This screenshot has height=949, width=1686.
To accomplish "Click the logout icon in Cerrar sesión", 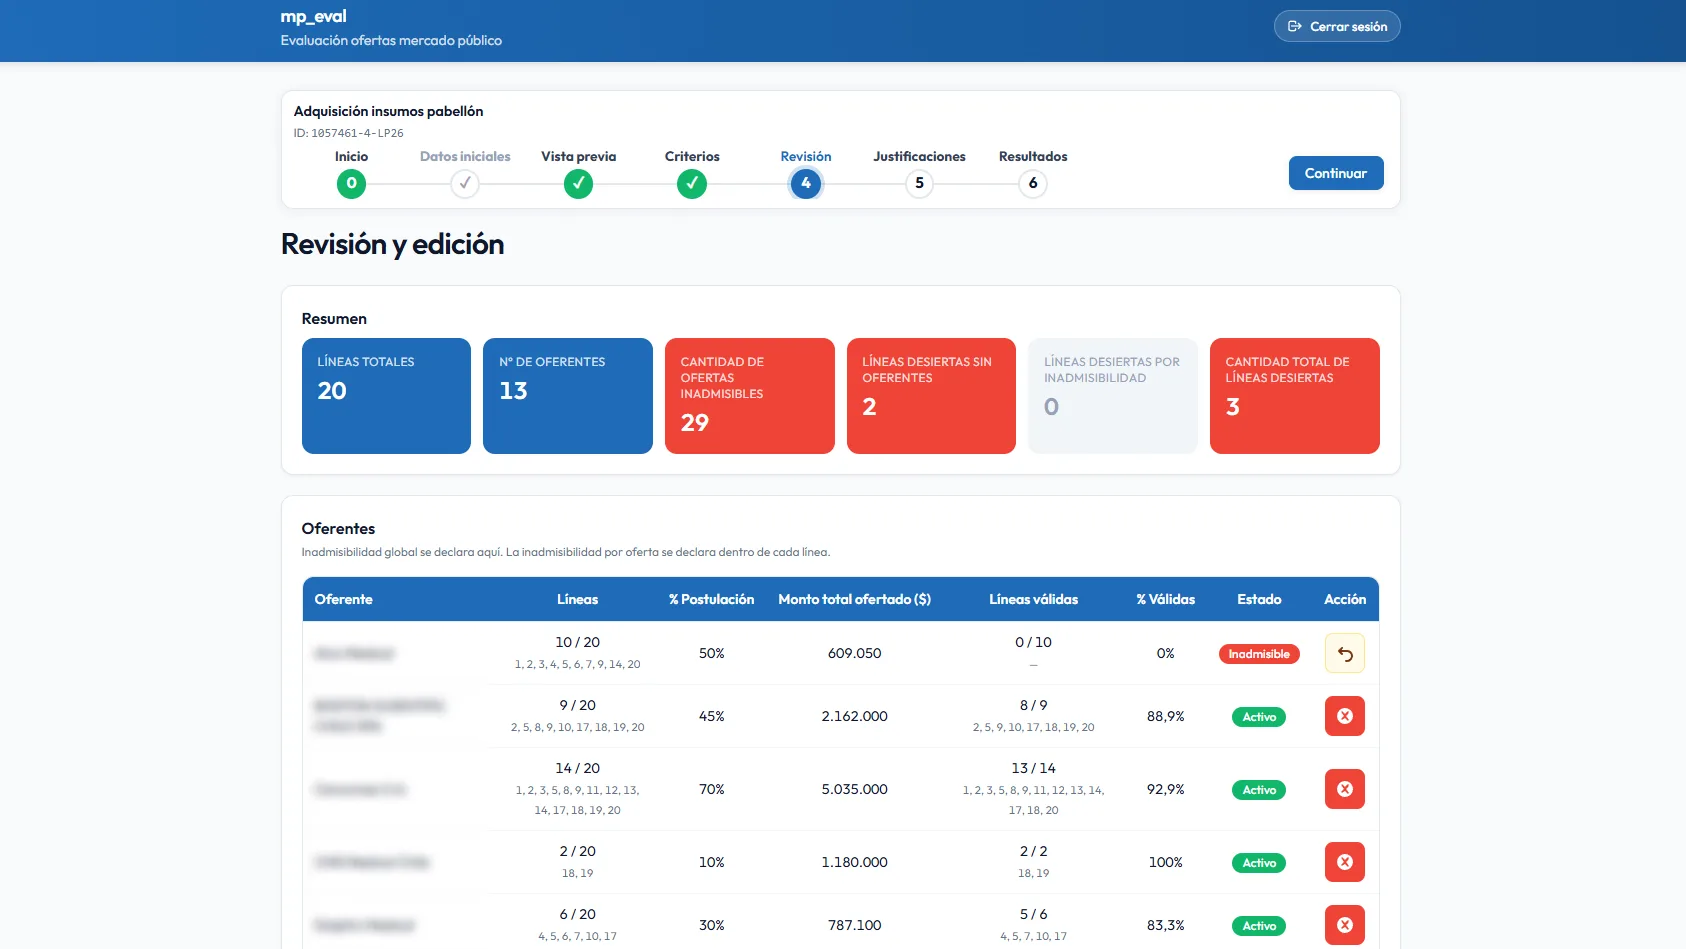I will (x=1294, y=26).
